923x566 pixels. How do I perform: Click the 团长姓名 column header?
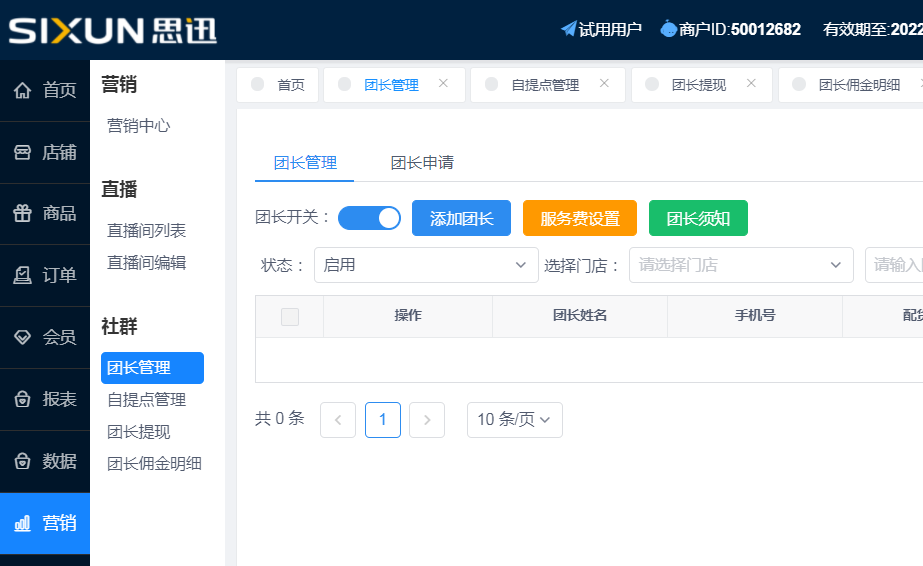(580, 315)
